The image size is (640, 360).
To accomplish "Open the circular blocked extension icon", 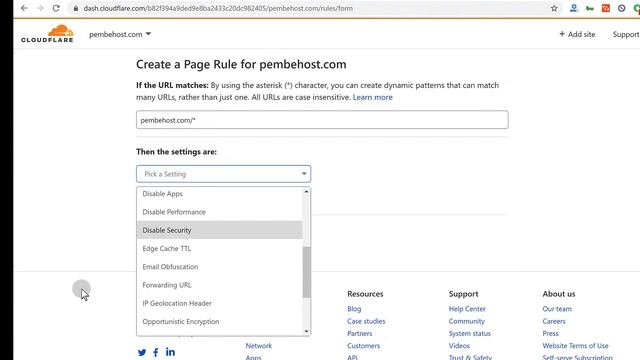I will click(x=622, y=8).
